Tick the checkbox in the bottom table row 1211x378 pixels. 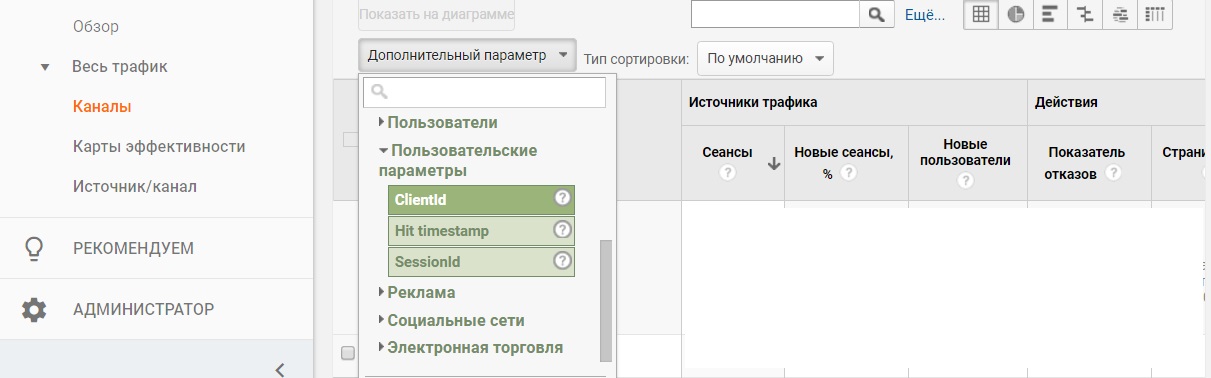coord(348,352)
